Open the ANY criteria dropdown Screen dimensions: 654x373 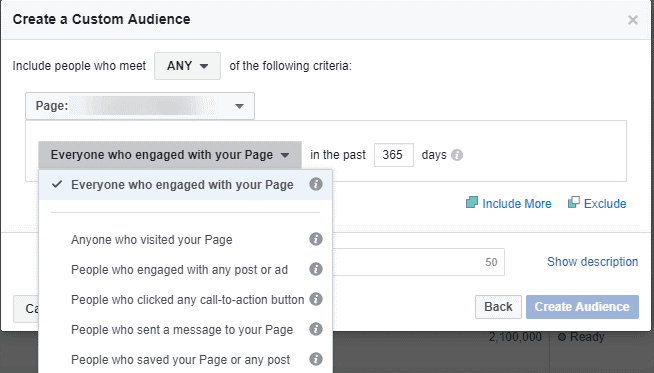[187, 66]
